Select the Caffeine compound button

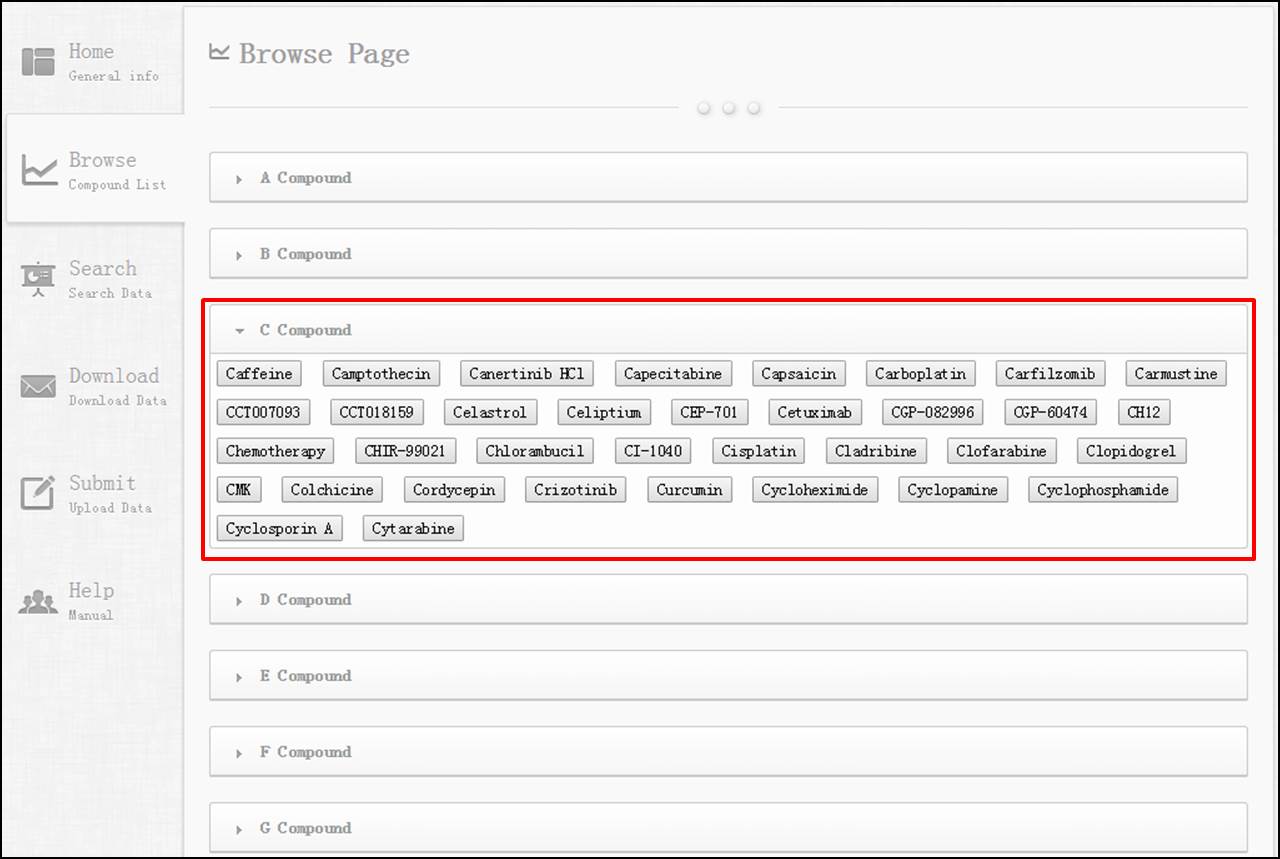click(259, 374)
